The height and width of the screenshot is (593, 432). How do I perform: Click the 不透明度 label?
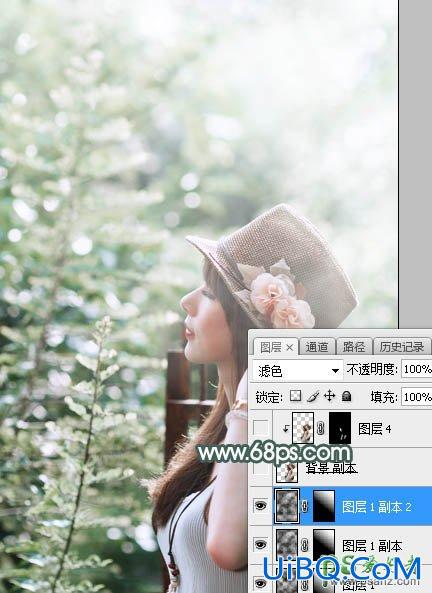[372, 369]
